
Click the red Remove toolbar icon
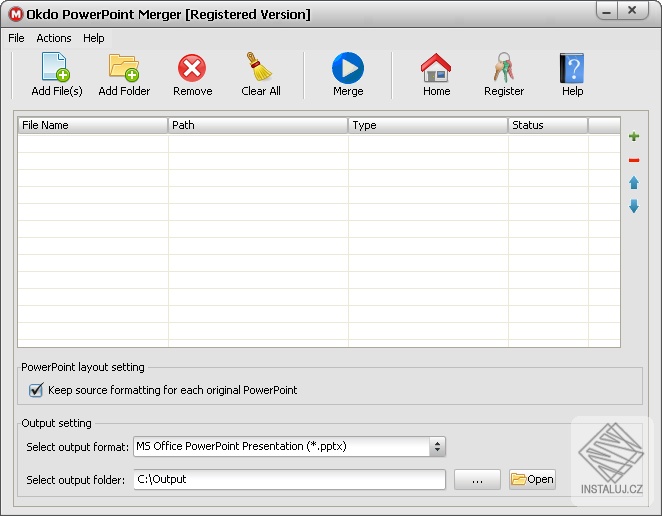coord(192,68)
